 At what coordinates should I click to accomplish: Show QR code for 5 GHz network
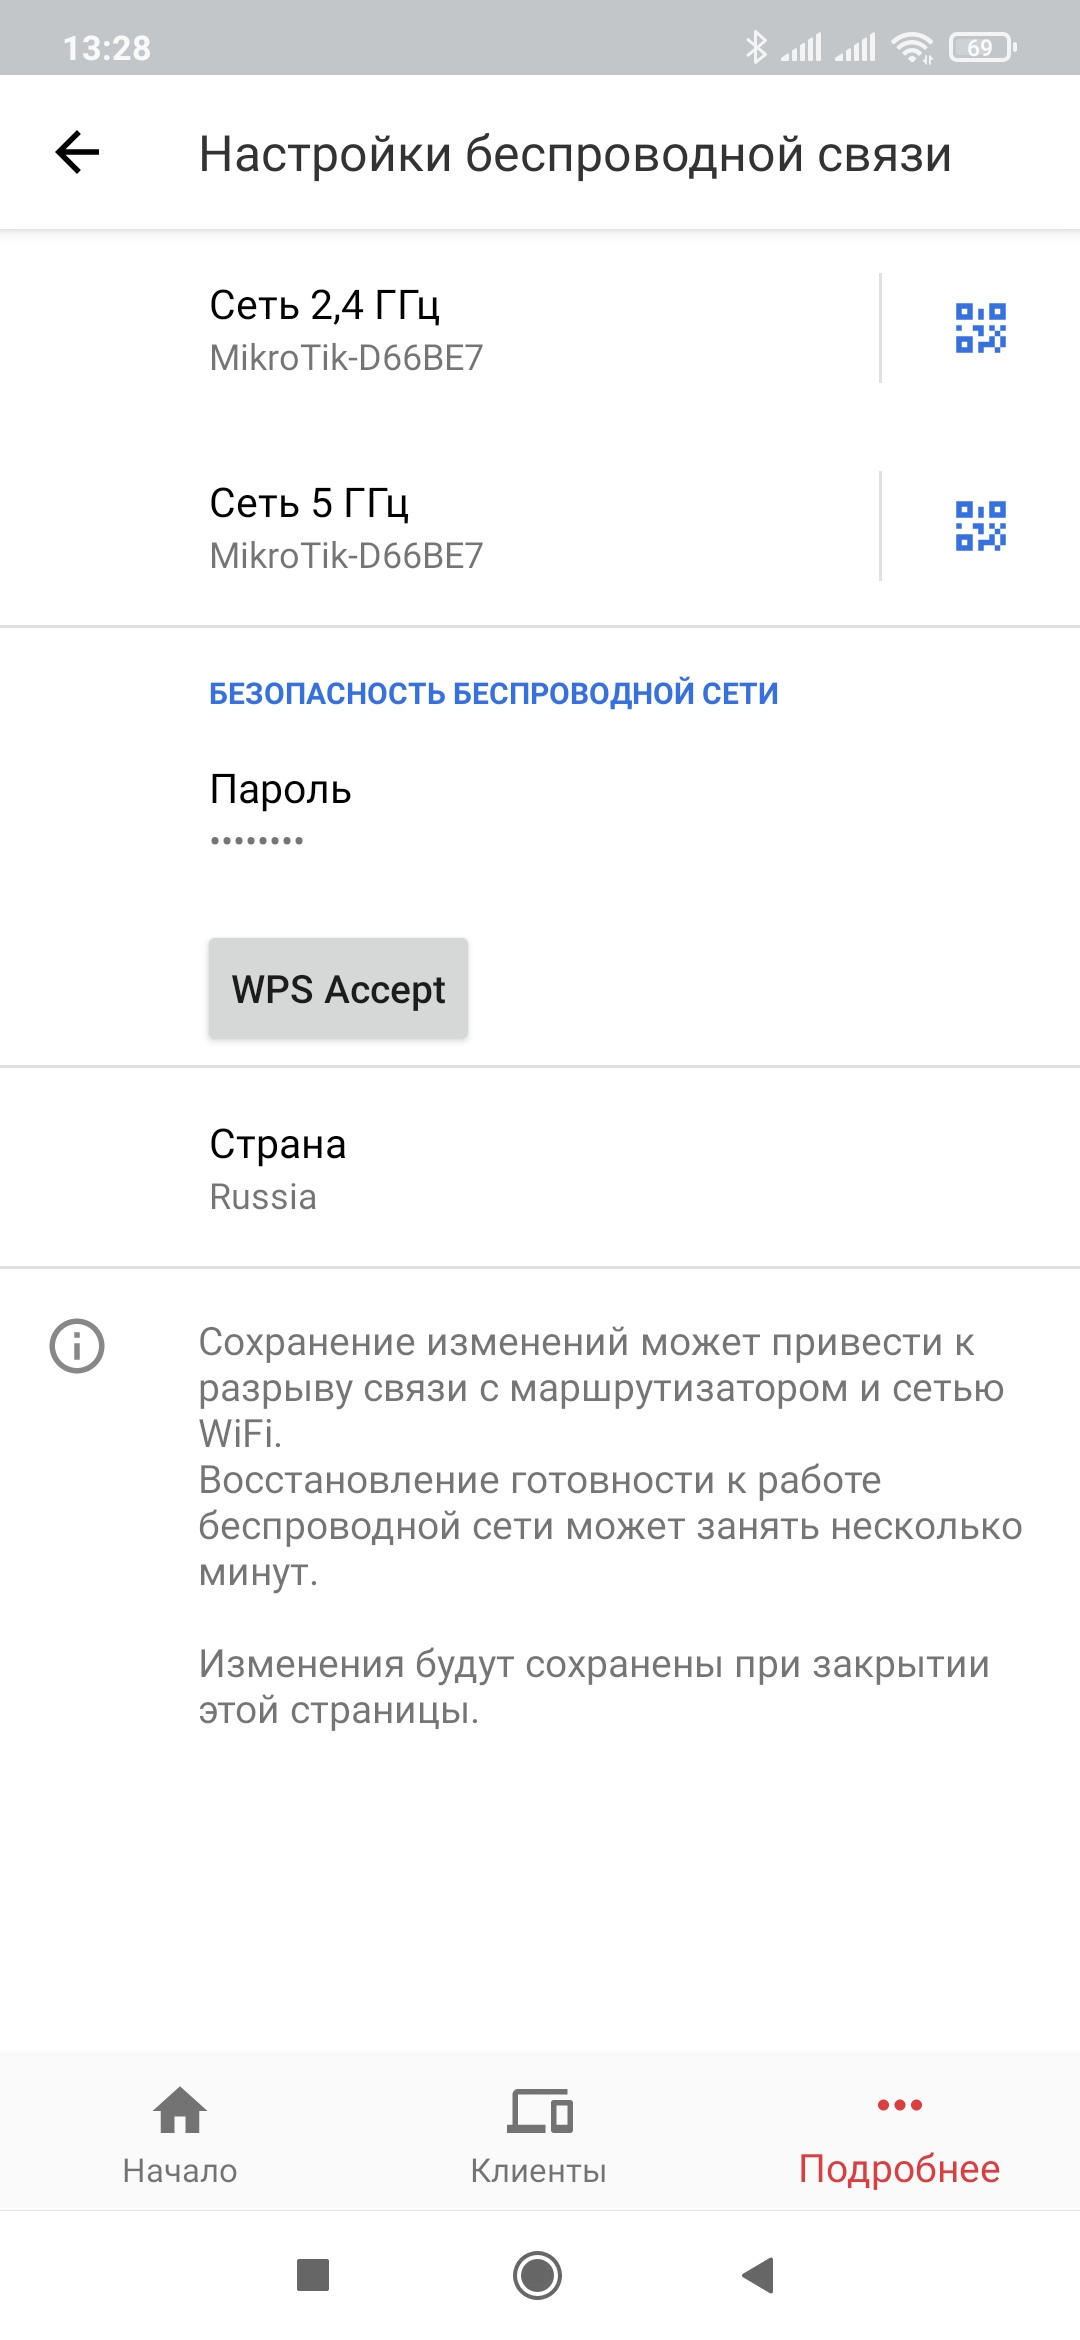(980, 526)
